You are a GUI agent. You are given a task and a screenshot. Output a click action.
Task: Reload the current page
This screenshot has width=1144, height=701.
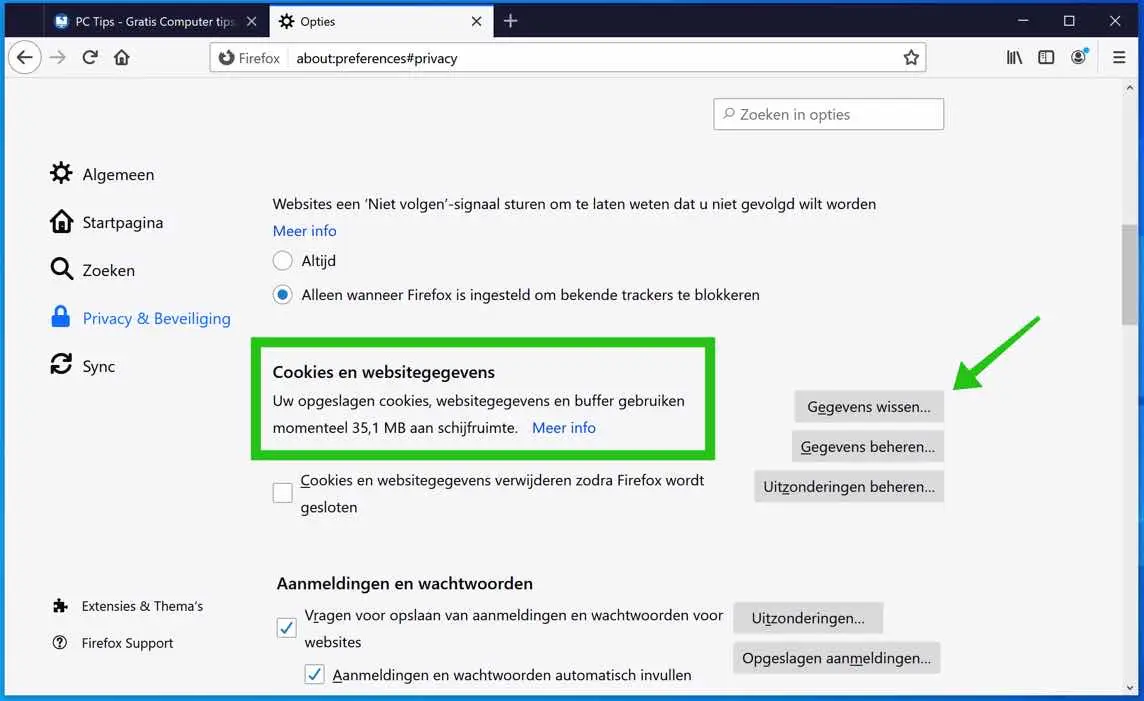click(x=90, y=58)
